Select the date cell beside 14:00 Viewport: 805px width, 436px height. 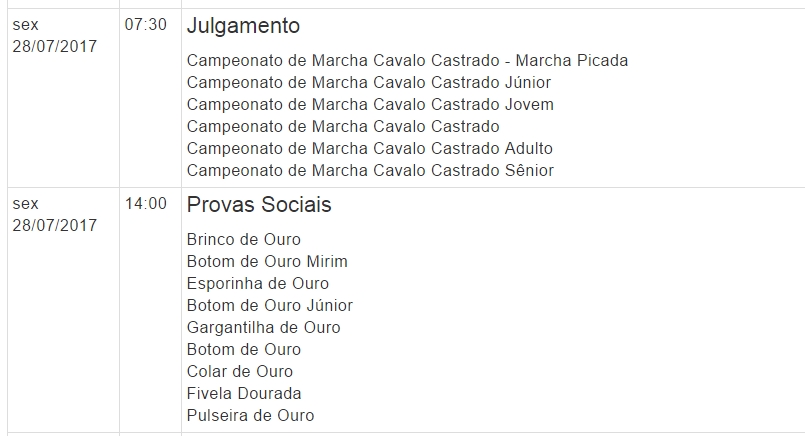[x=54, y=215]
